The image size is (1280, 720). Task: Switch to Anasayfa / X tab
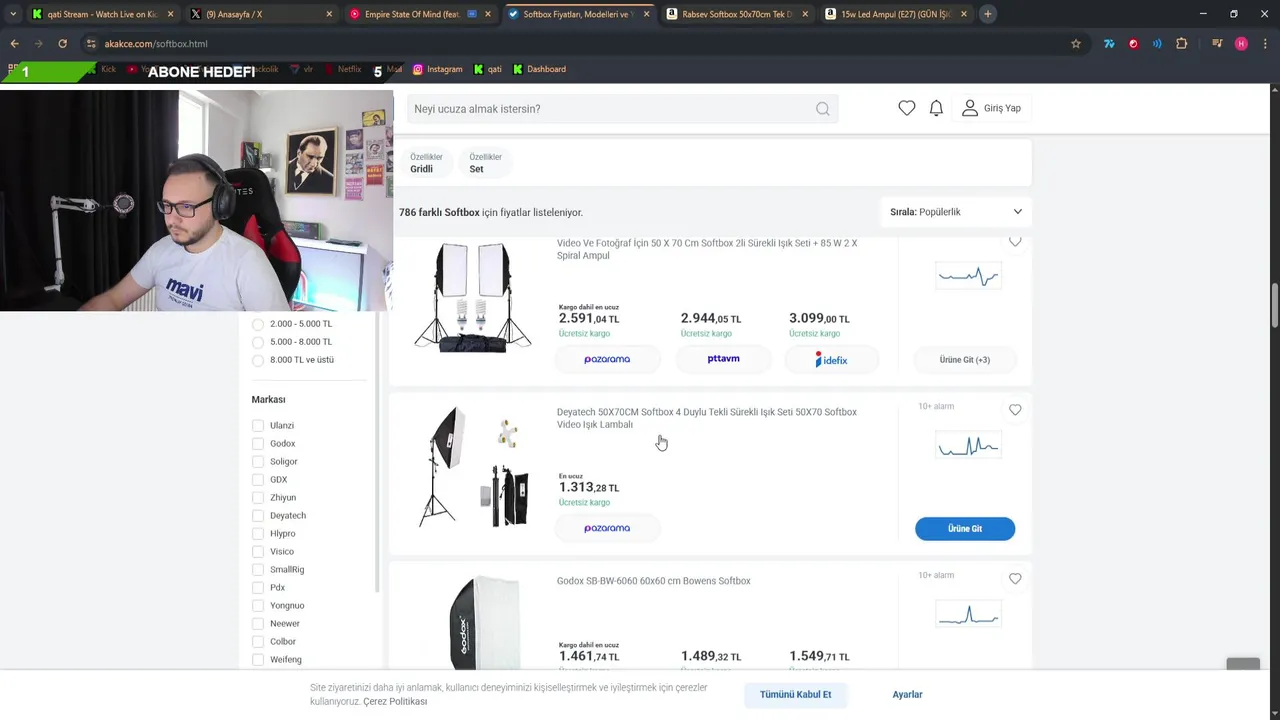click(x=261, y=14)
